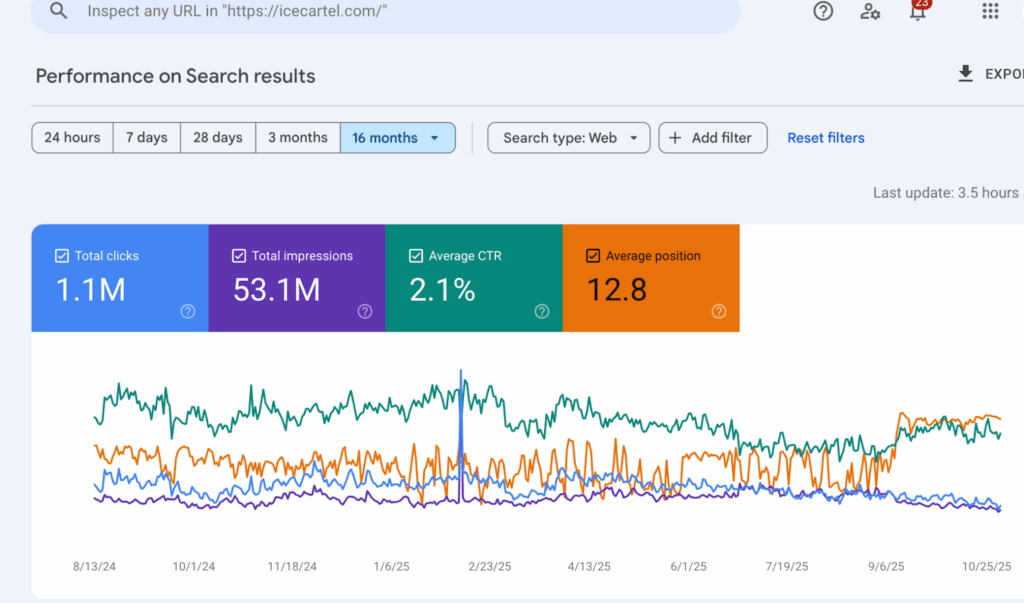Disable the Average CTR metric checkbox
This screenshot has width=1024, height=603.
[x=415, y=255]
